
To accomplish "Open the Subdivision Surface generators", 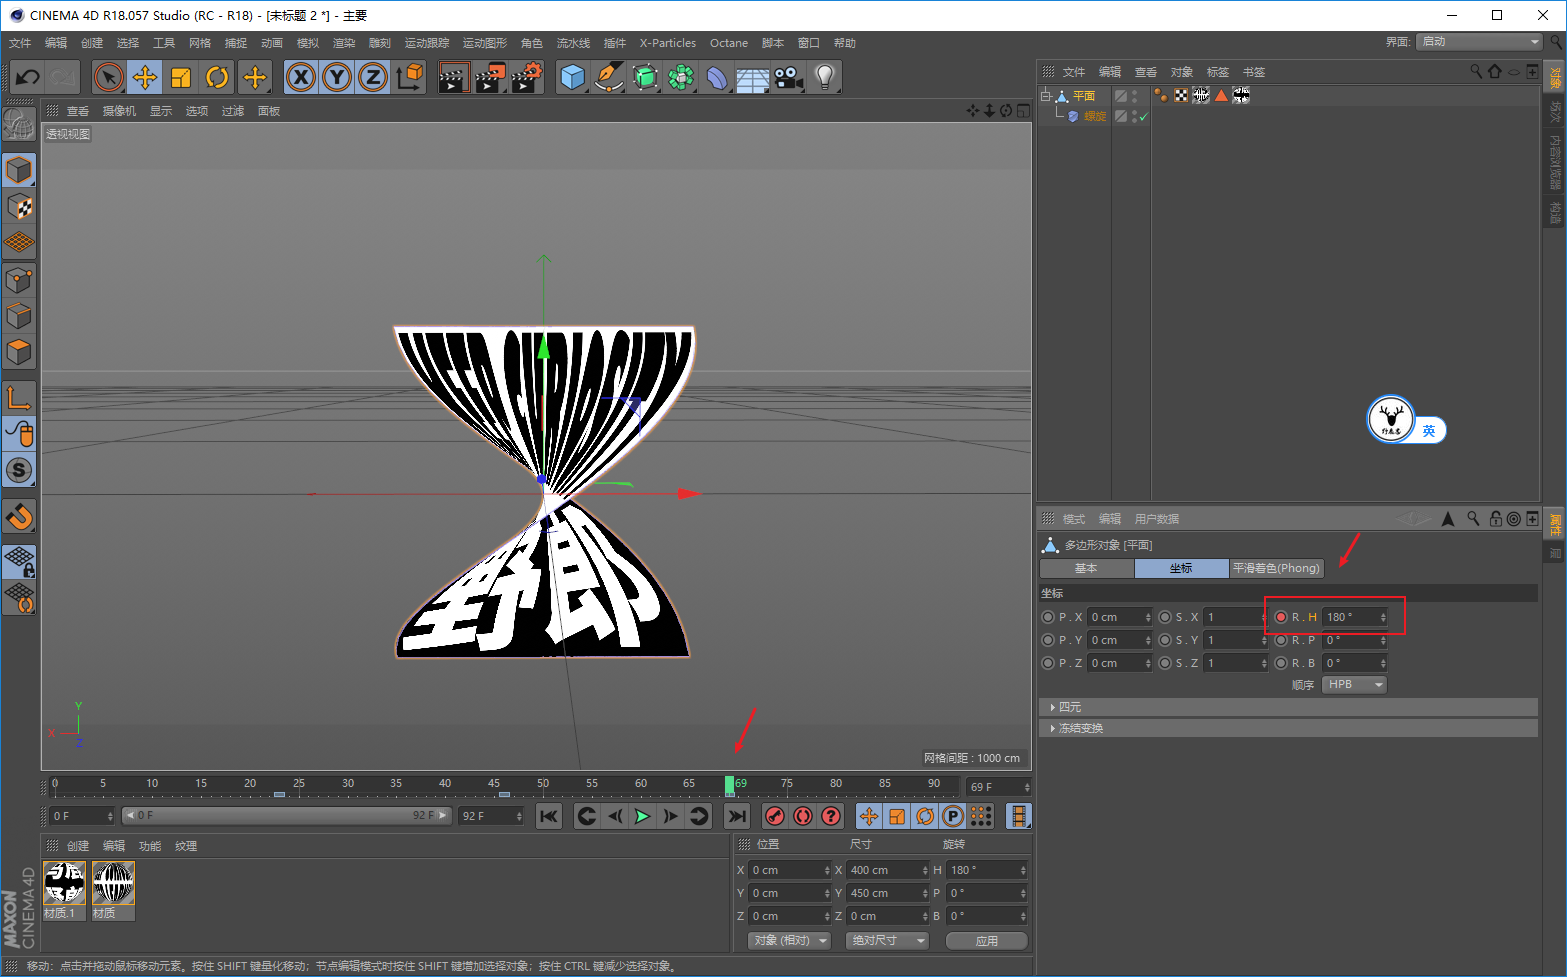I will coord(645,77).
